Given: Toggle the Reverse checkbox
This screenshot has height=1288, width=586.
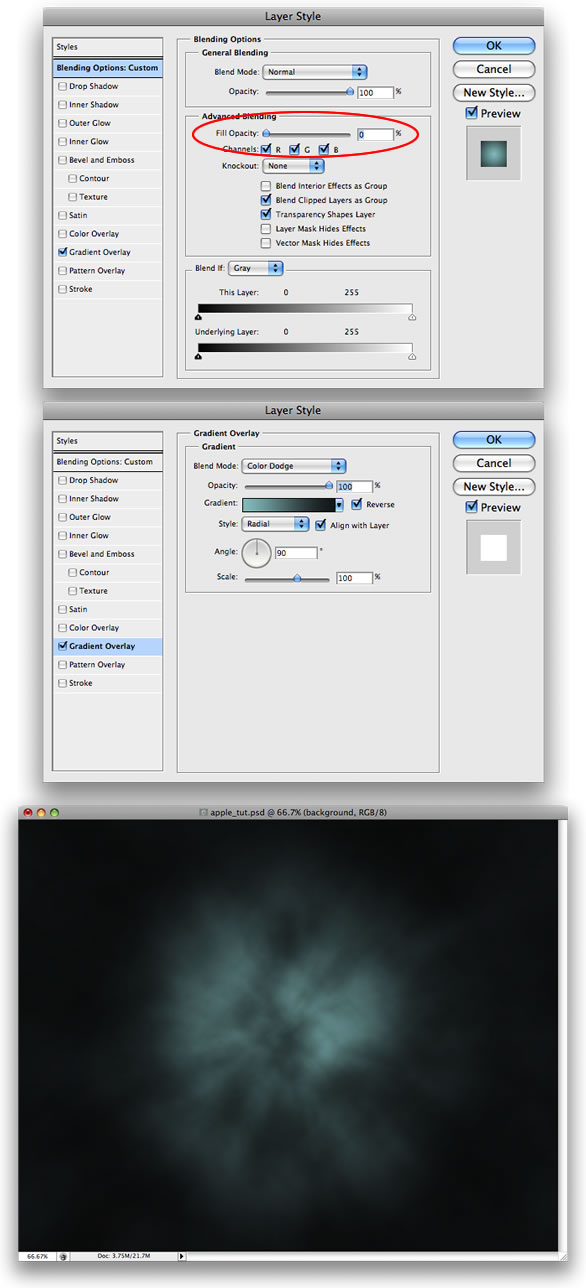Looking at the screenshot, I should click(357, 505).
